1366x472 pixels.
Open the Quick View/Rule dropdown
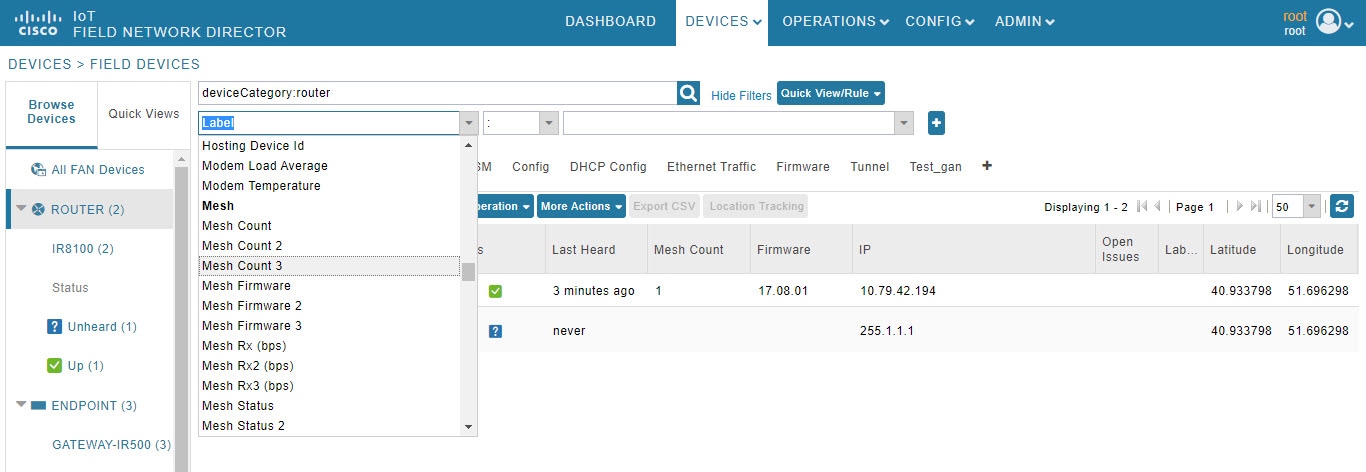coord(831,93)
